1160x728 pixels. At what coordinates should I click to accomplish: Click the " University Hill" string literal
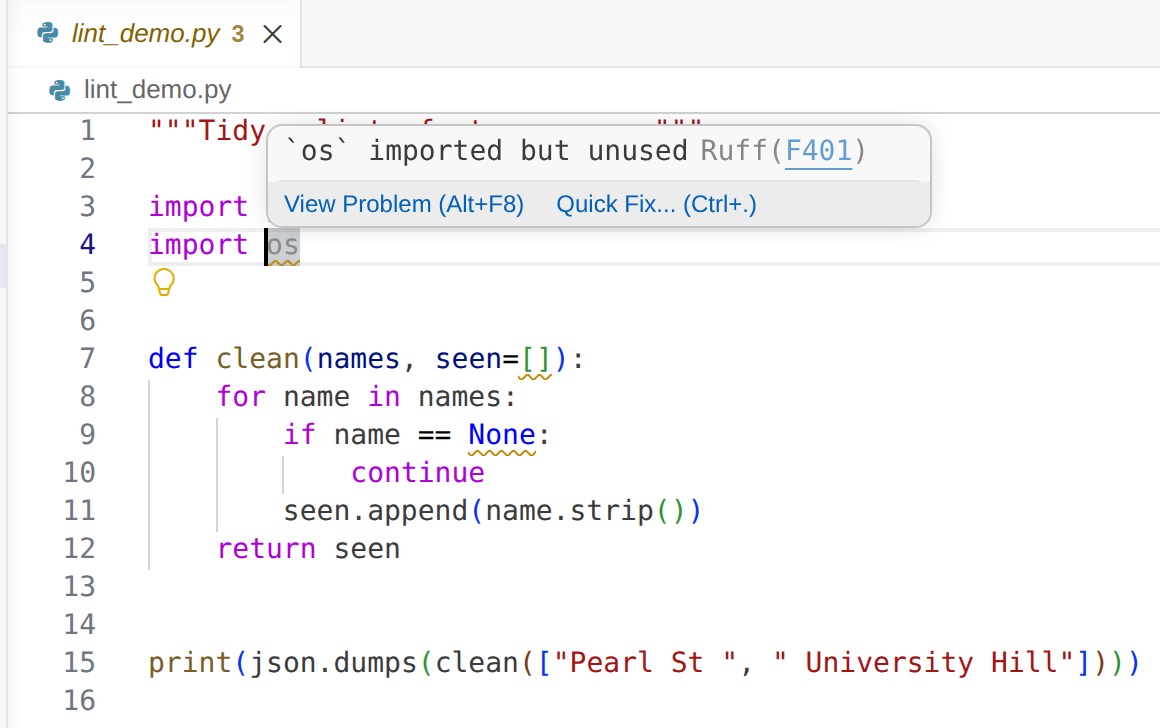point(923,662)
